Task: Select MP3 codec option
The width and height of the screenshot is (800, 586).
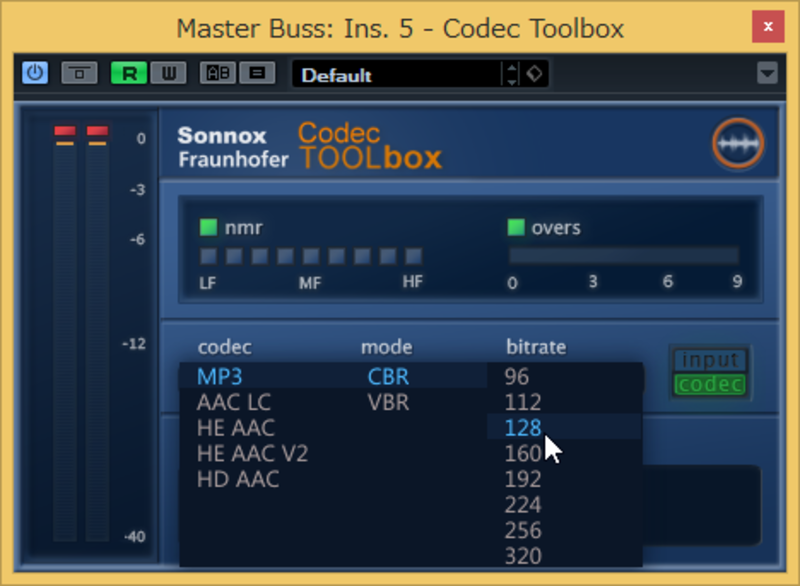Action: pyautogui.click(x=219, y=376)
